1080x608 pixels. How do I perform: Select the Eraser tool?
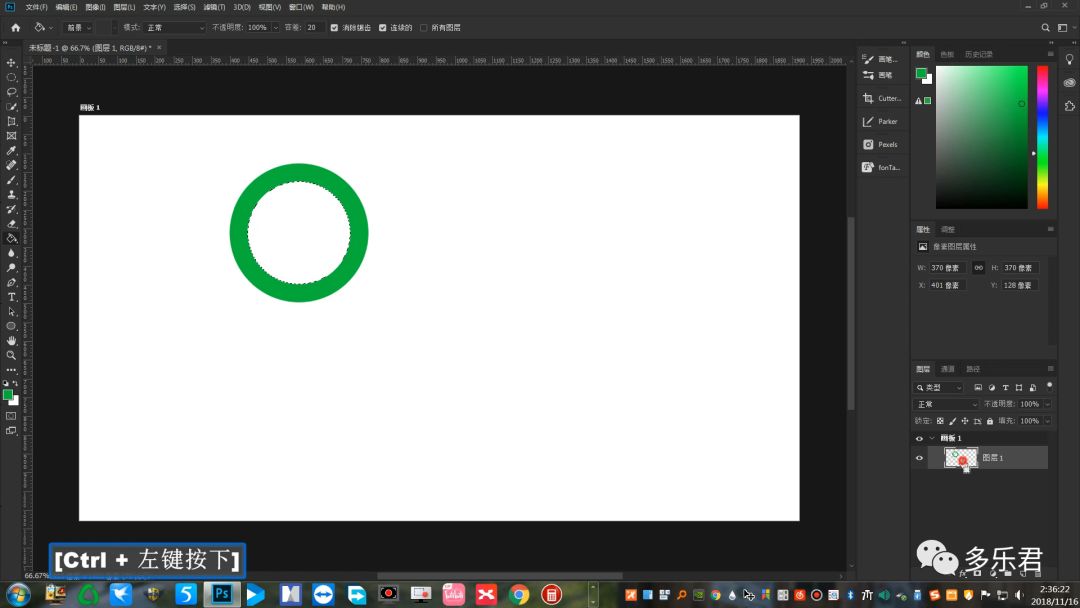[11, 223]
